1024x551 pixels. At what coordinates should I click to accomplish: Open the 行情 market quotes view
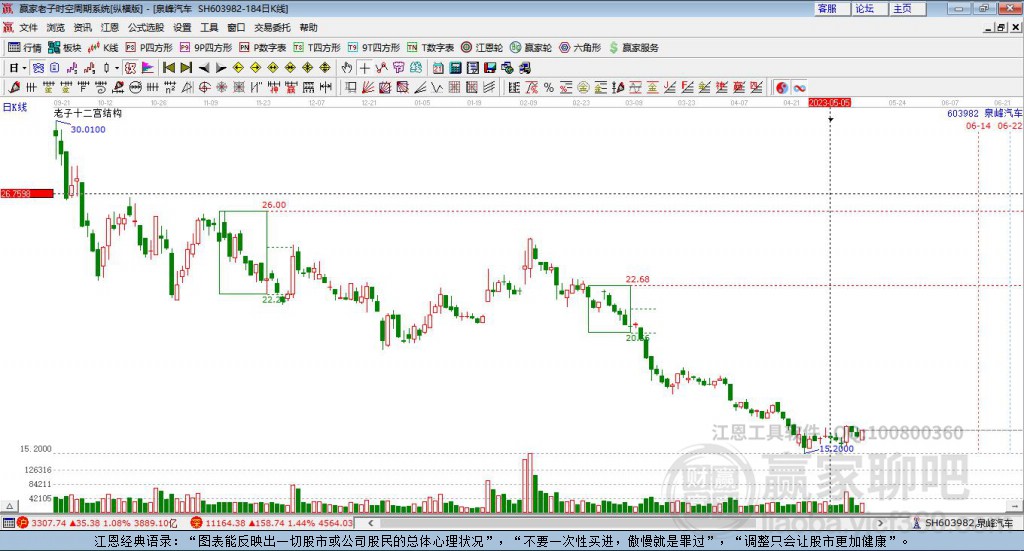[25, 48]
